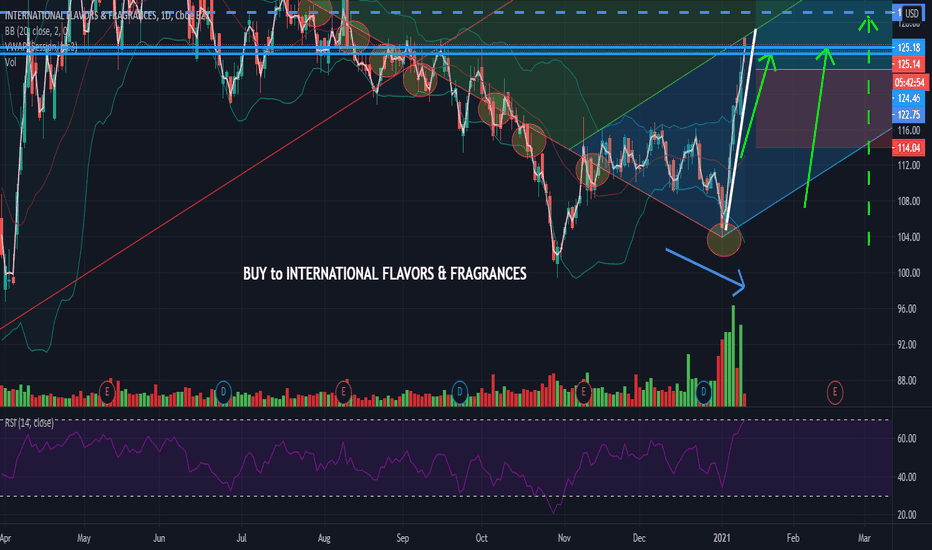The height and width of the screenshot is (550, 932).
Task: Open the earnings E marker in August
Action: pyautogui.click(x=343, y=392)
